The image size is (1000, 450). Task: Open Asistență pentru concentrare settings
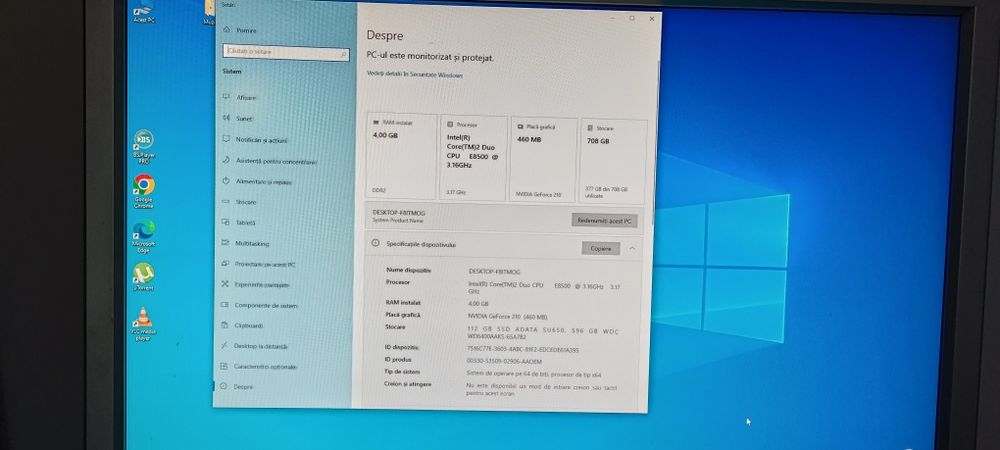coord(276,161)
